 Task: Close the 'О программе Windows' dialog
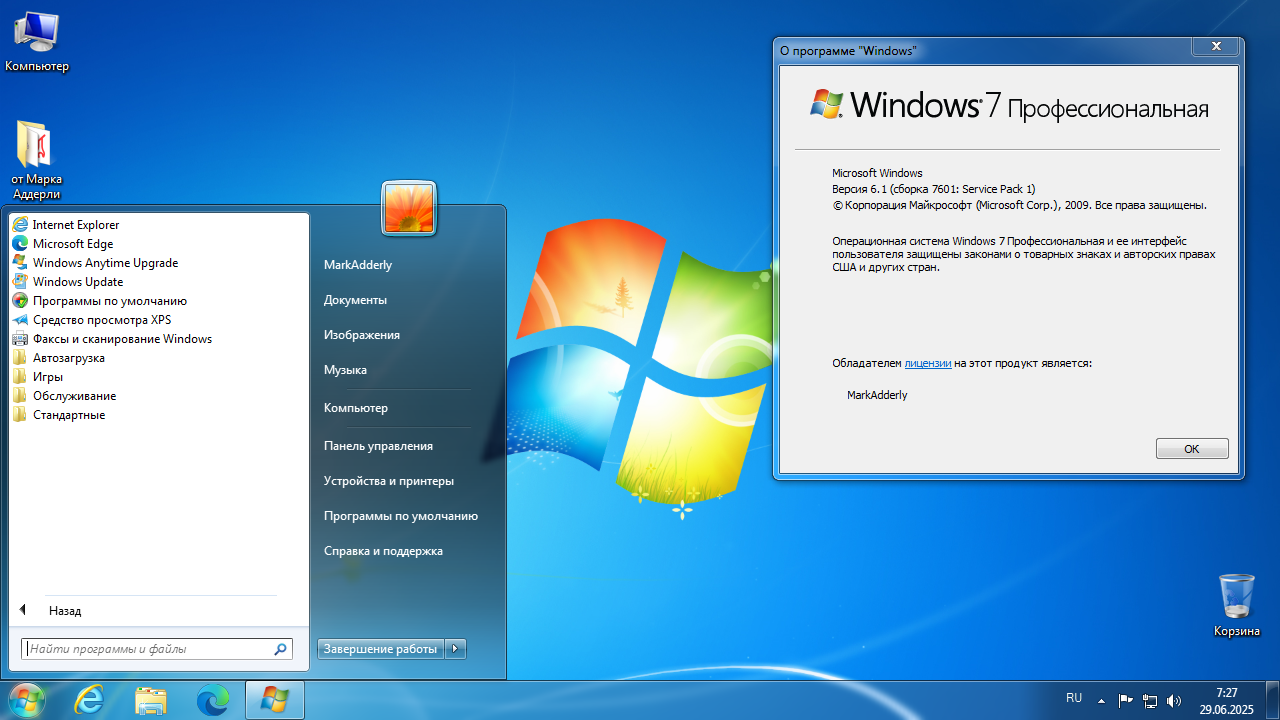1216,47
